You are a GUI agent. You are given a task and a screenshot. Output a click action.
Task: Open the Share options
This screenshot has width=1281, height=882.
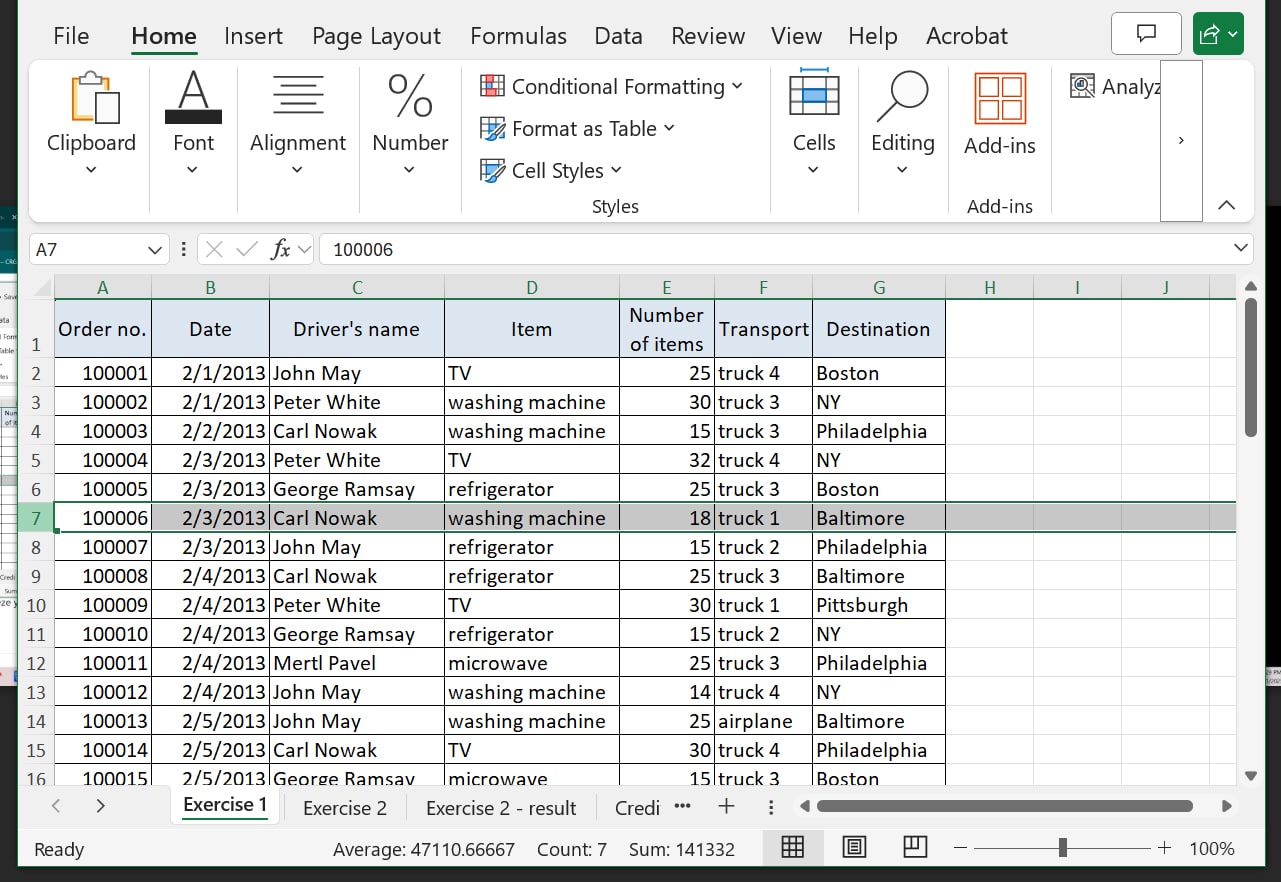point(1218,33)
